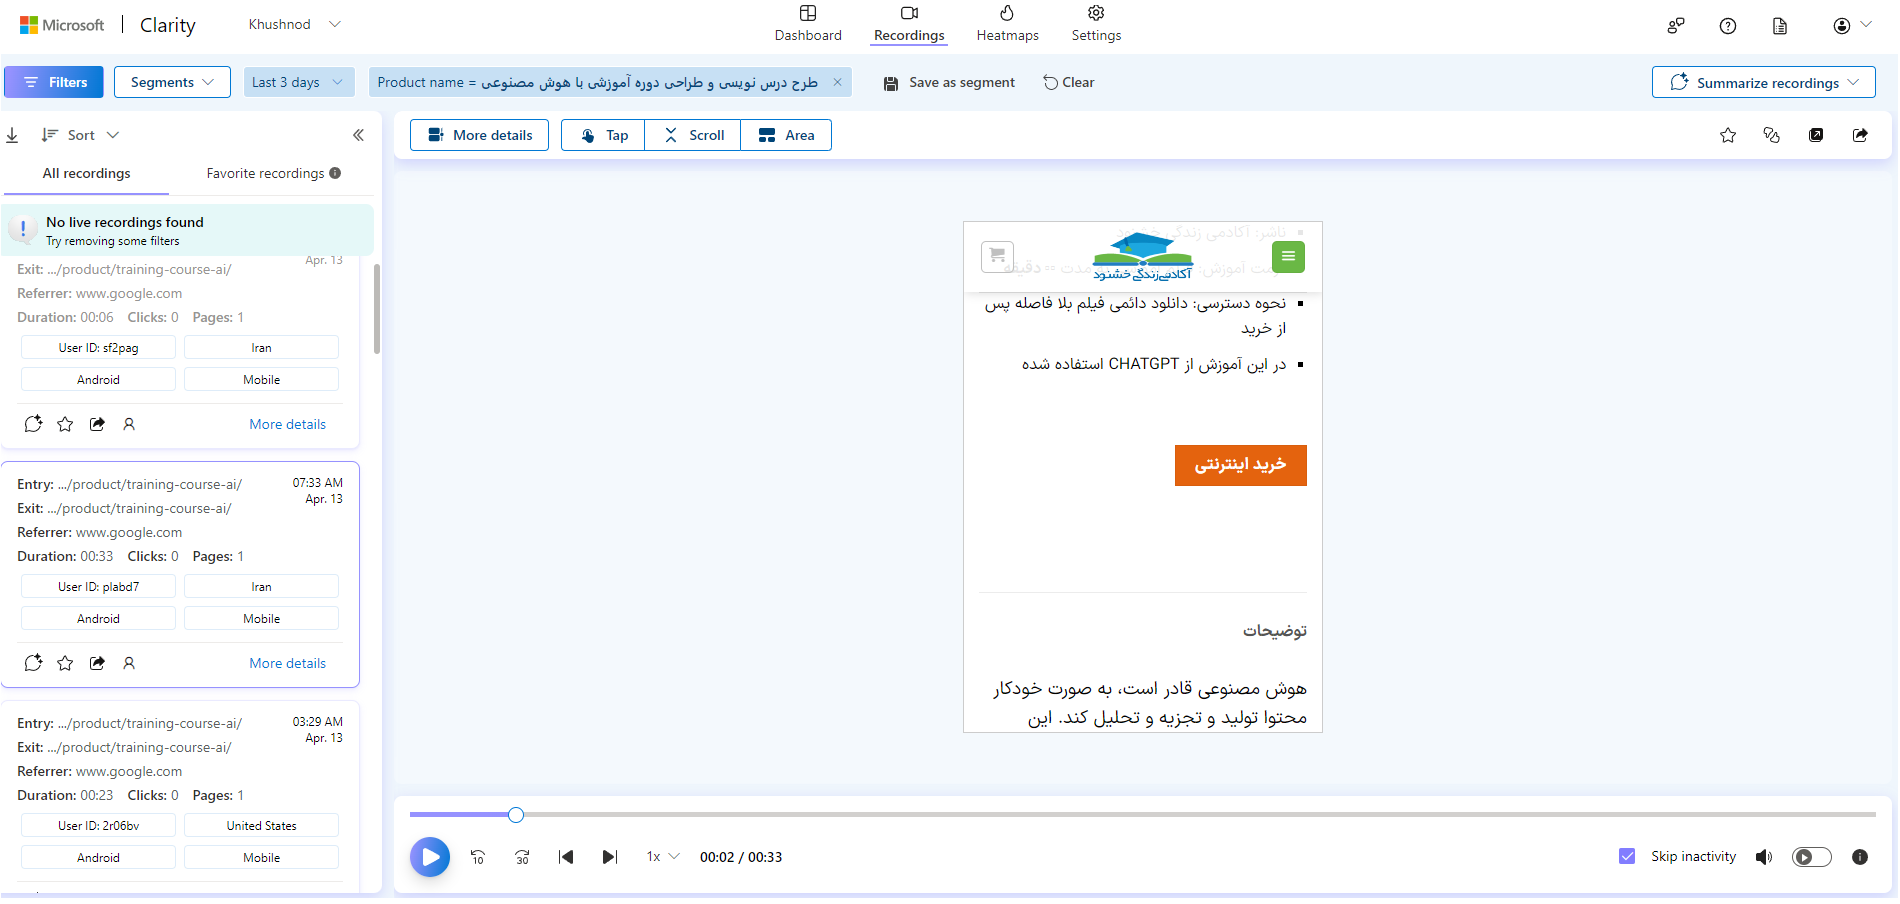Click the playback timeline progress handle
The image size is (1900, 904).
point(516,815)
